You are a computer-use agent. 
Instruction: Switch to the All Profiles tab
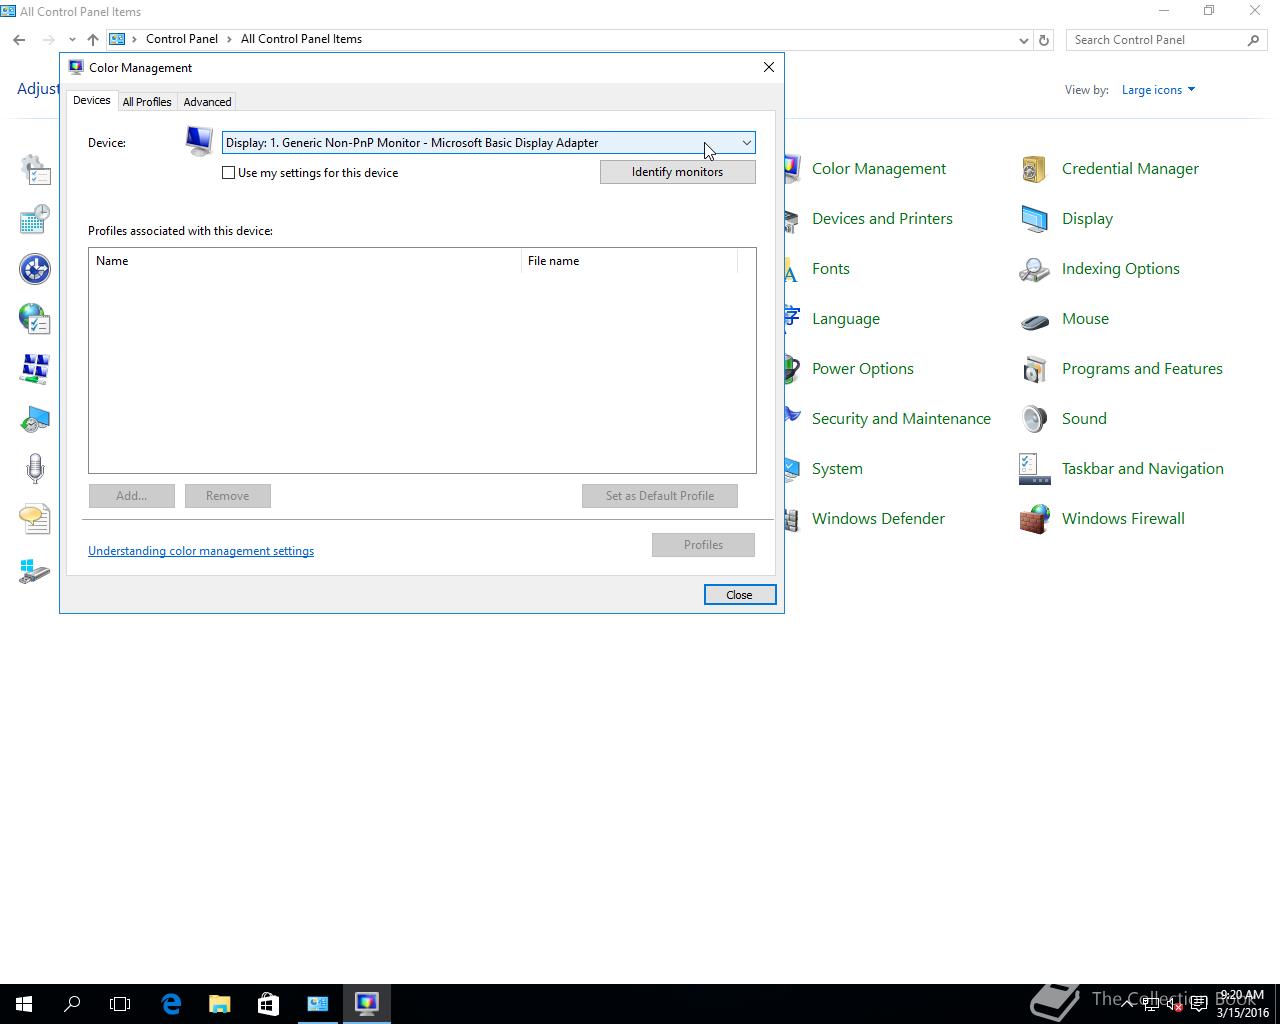click(x=147, y=102)
